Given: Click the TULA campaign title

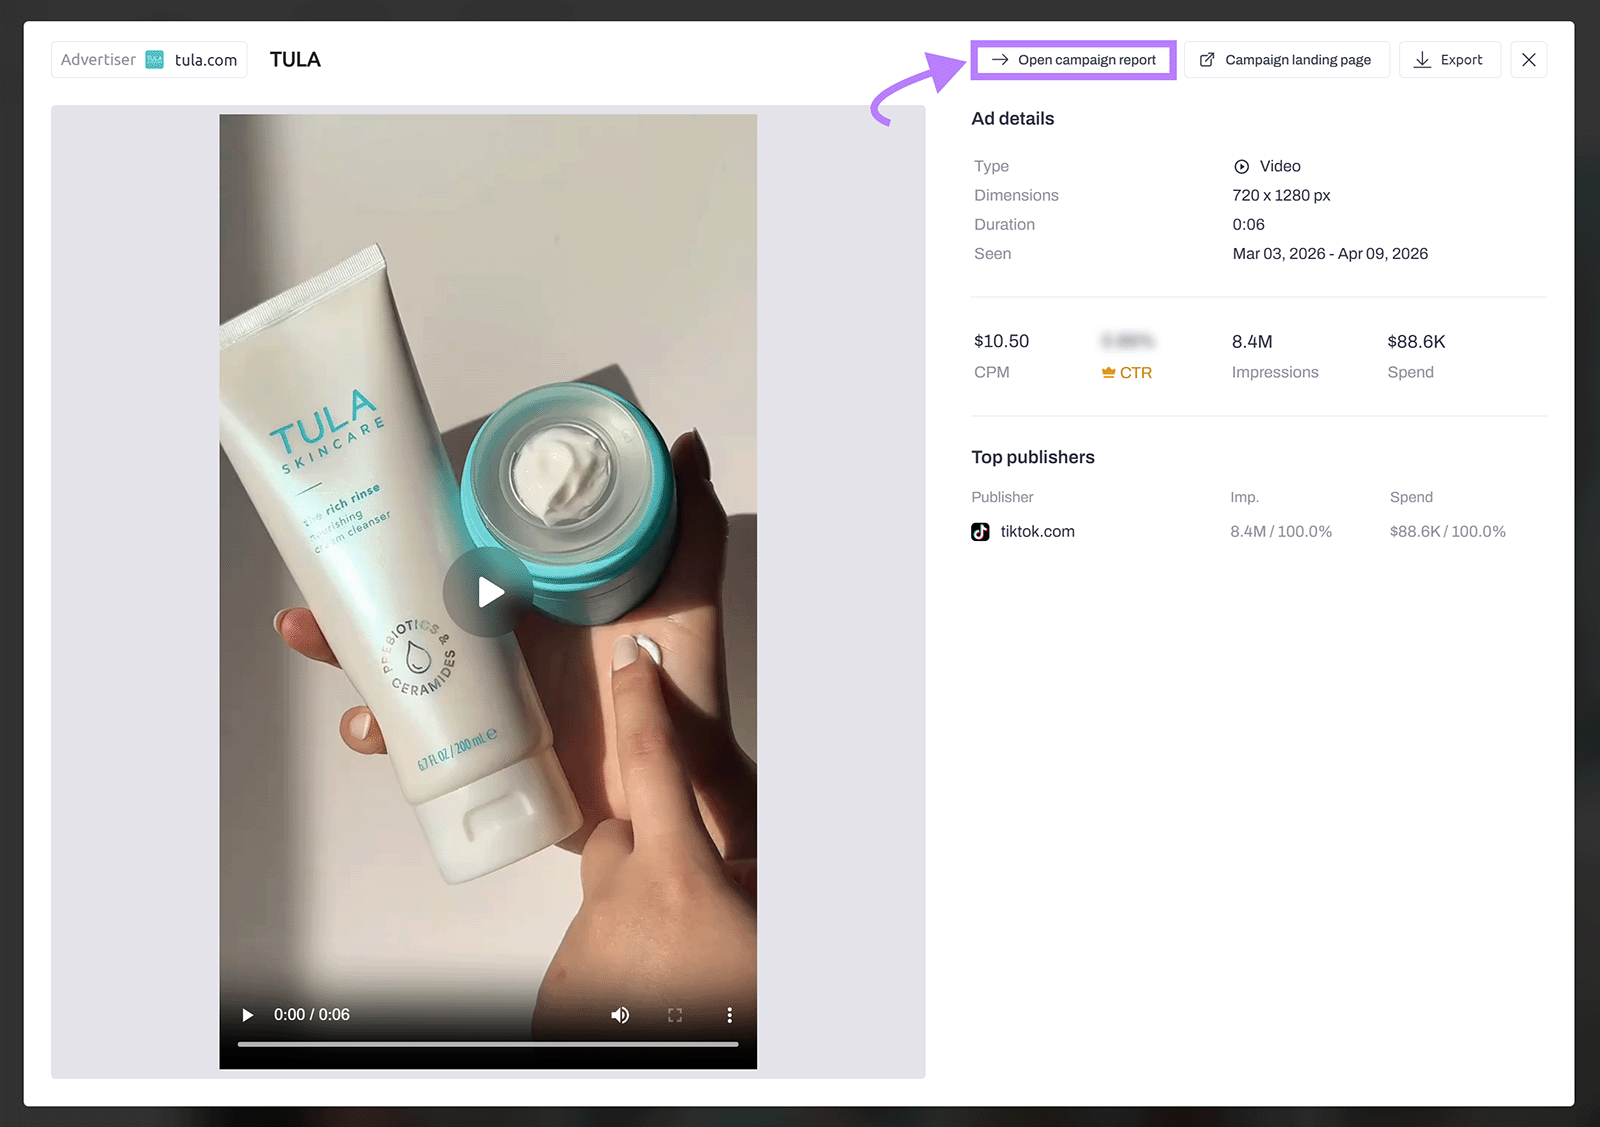Looking at the screenshot, I should [x=295, y=60].
